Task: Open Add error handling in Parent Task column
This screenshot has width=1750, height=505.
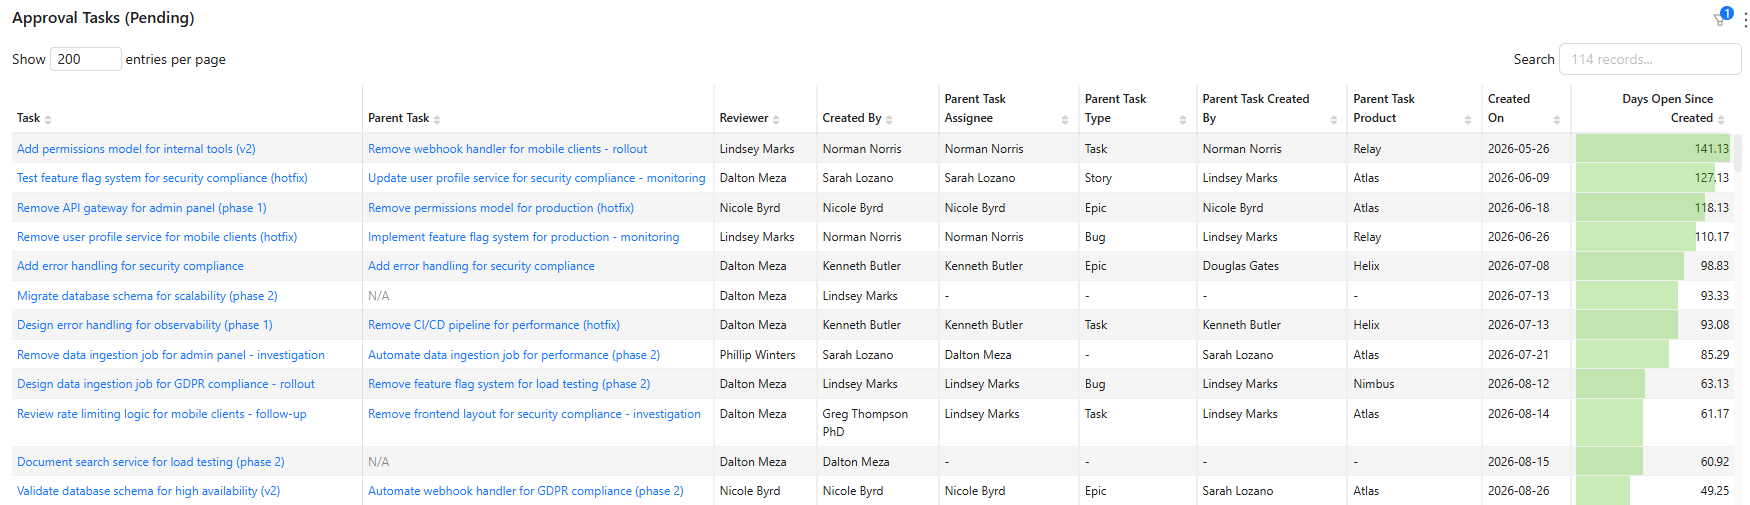Action: pyautogui.click(x=481, y=266)
